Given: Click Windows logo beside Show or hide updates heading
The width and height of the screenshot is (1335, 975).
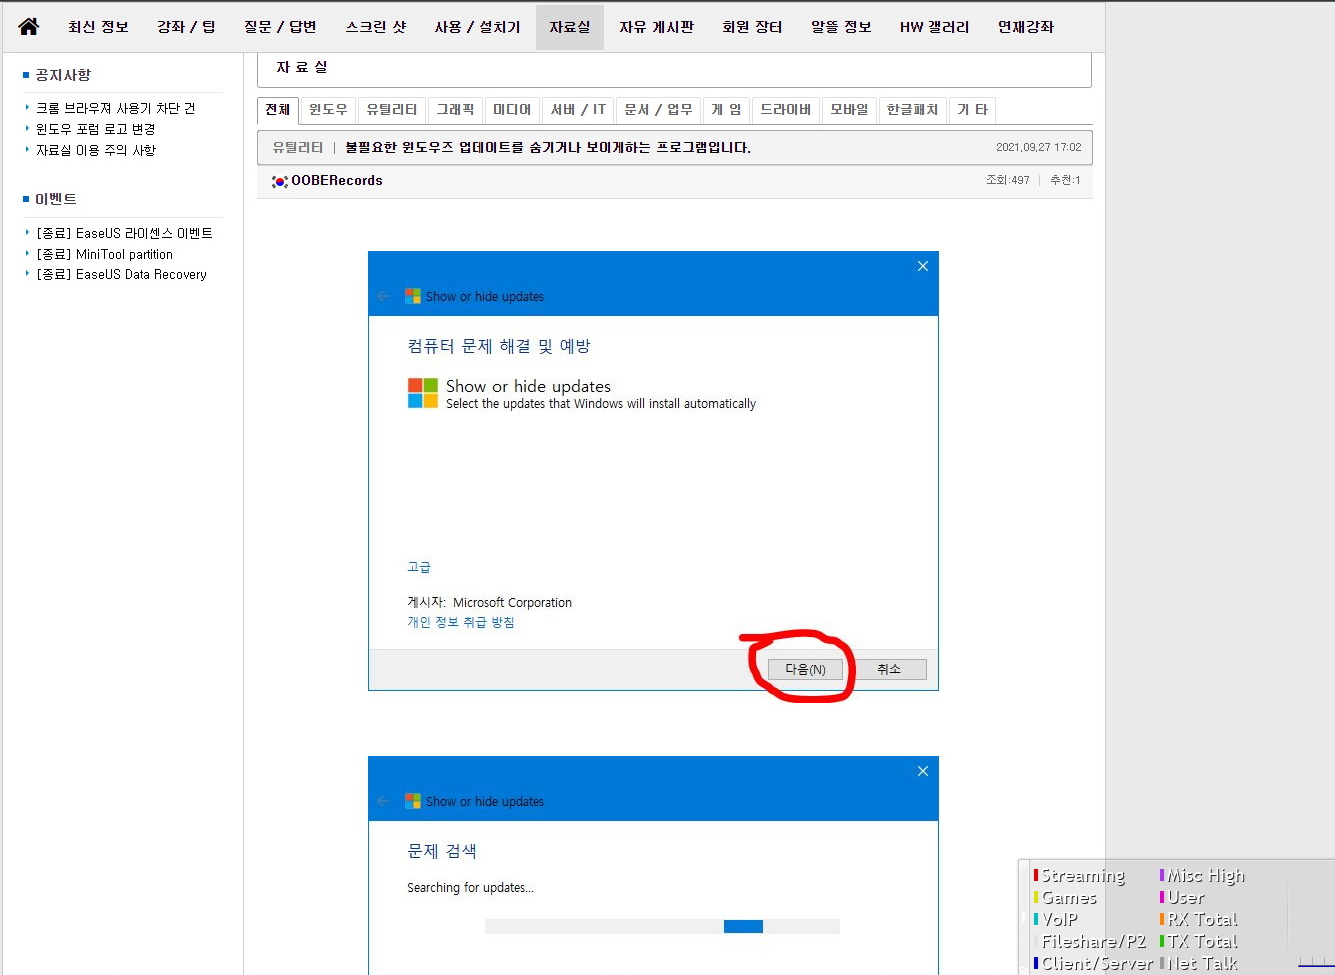Looking at the screenshot, I should click(423, 393).
